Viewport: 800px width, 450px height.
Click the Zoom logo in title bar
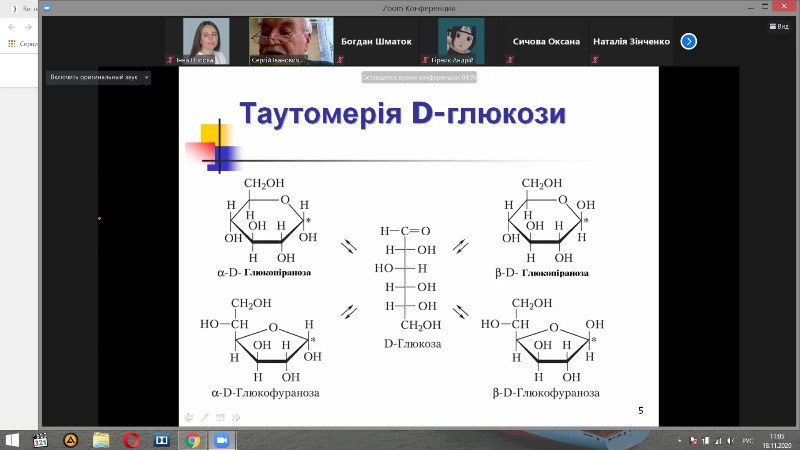click(47, 8)
